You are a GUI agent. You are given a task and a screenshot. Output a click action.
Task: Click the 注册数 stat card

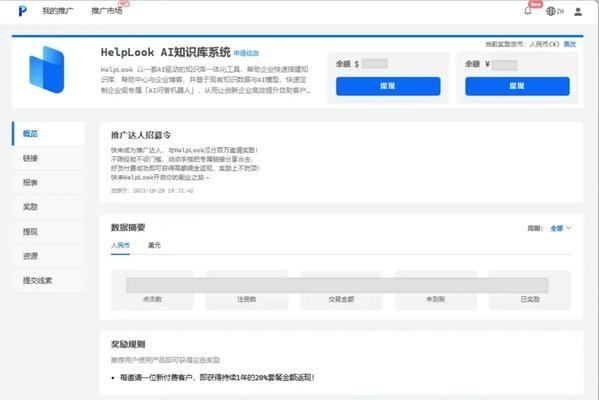coord(247,290)
